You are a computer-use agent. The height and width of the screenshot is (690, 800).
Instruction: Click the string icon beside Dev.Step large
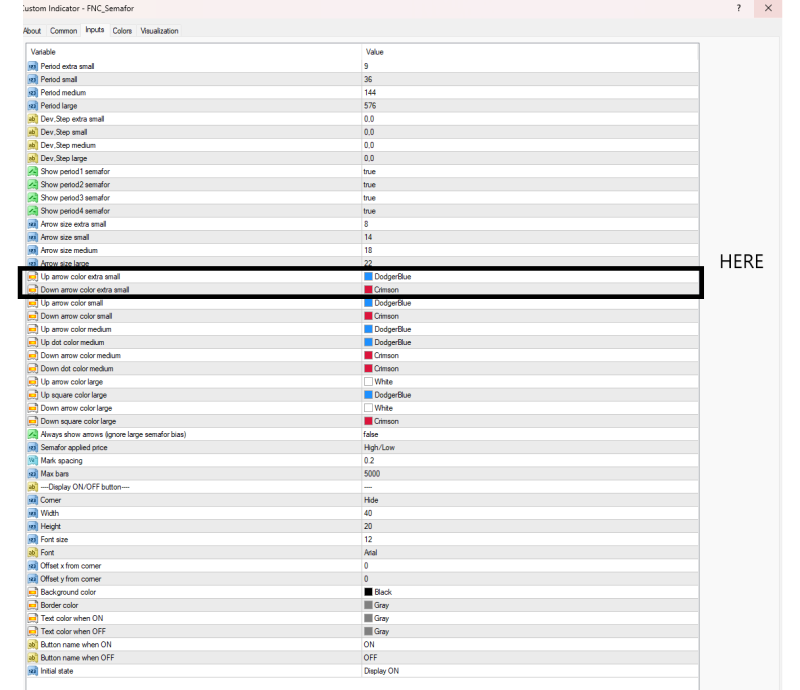(x=33, y=158)
